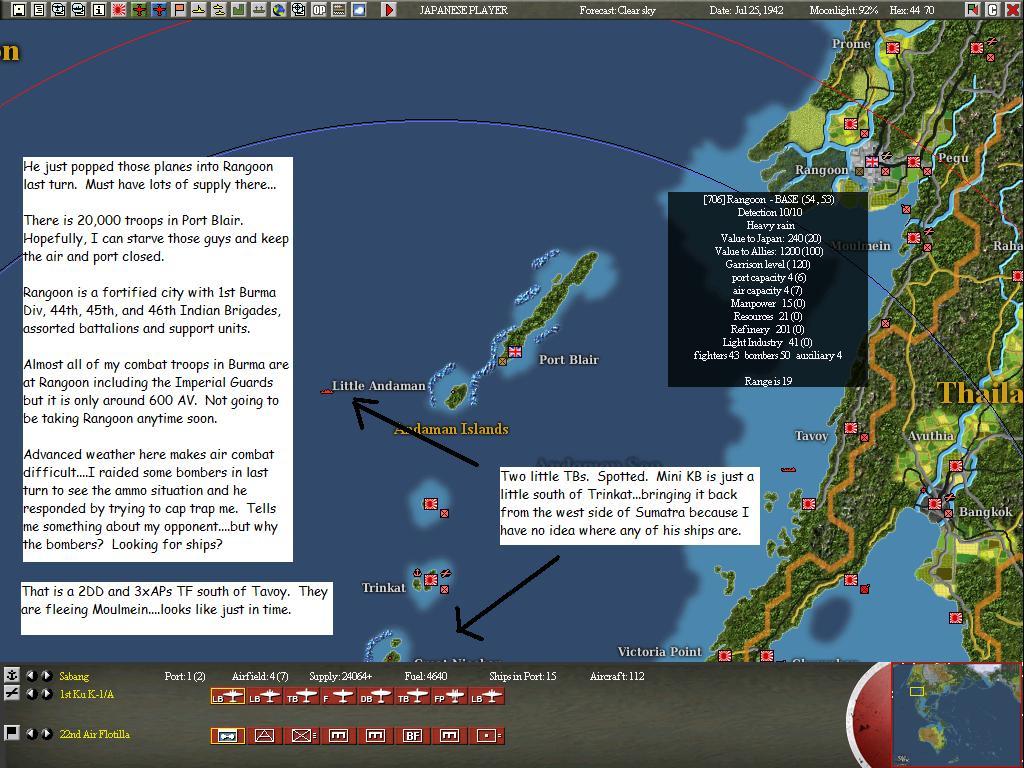Click the 'JAPANESE PLAYER' label
The width and height of the screenshot is (1024, 768).
464,10
